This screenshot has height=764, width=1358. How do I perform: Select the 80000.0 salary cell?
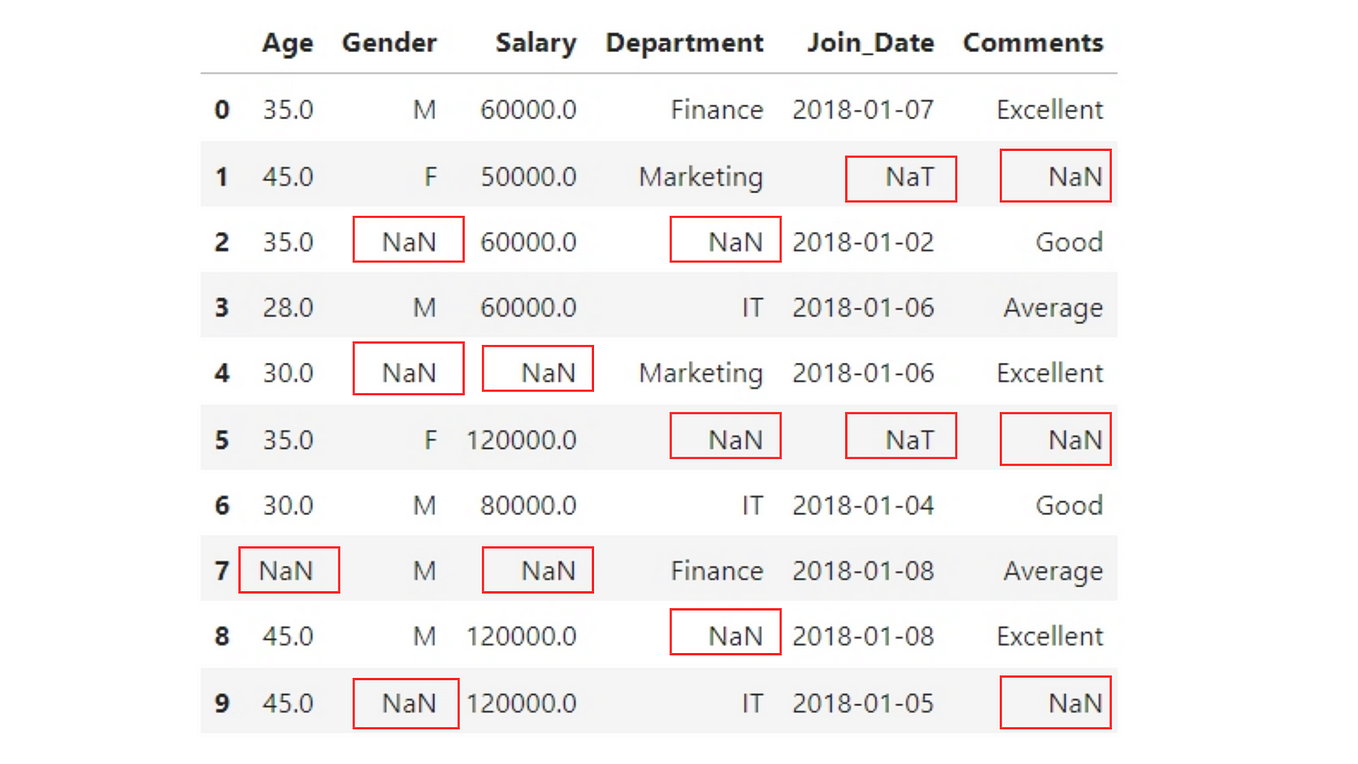click(528, 506)
